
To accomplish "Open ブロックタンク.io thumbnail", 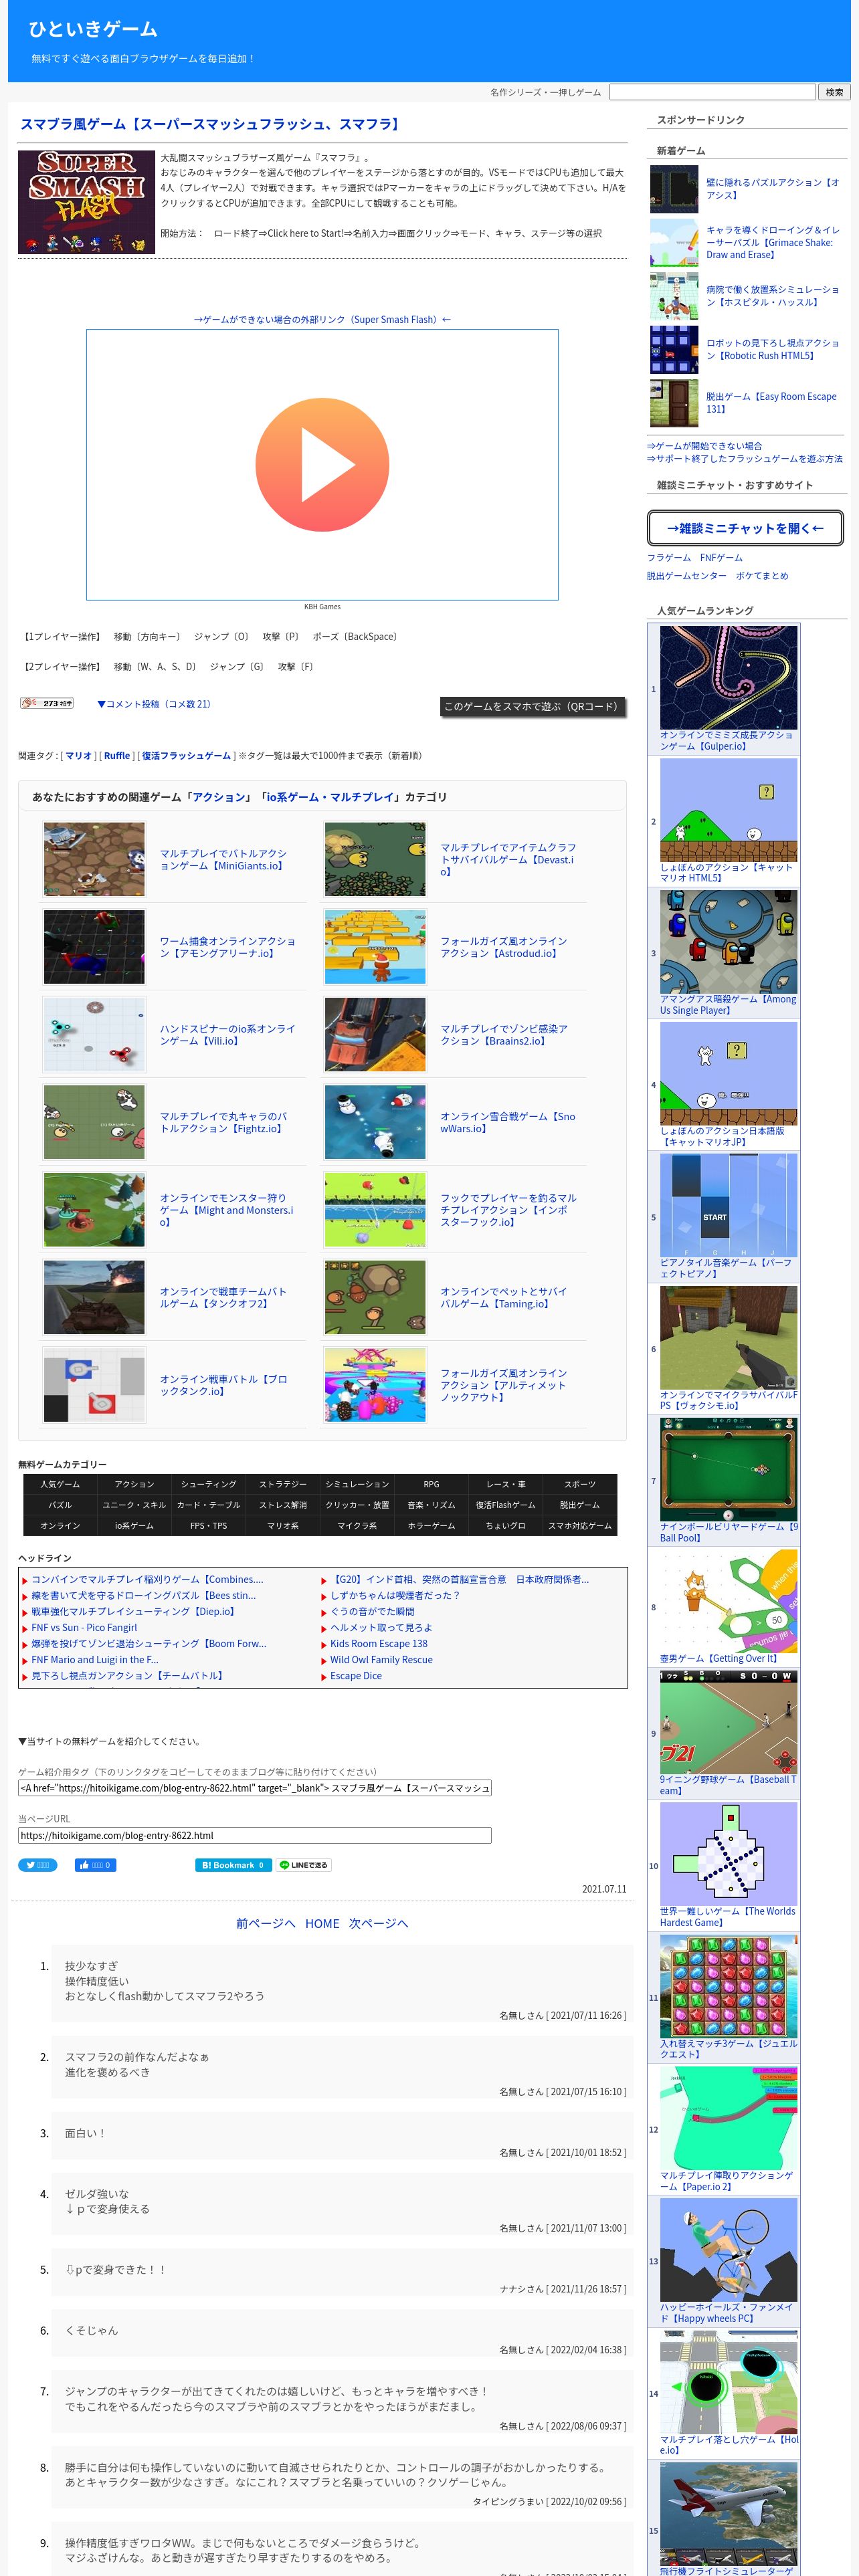I will tap(94, 1385).
